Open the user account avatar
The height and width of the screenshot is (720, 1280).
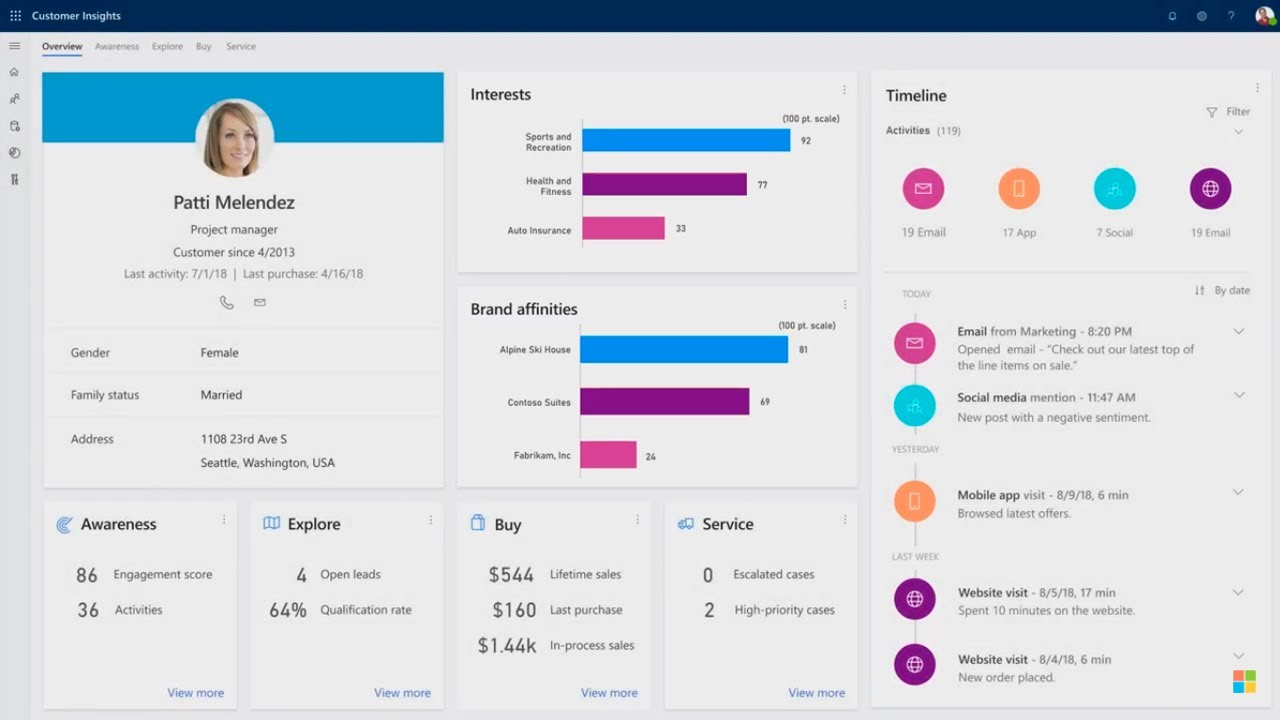coord(1265,16)
